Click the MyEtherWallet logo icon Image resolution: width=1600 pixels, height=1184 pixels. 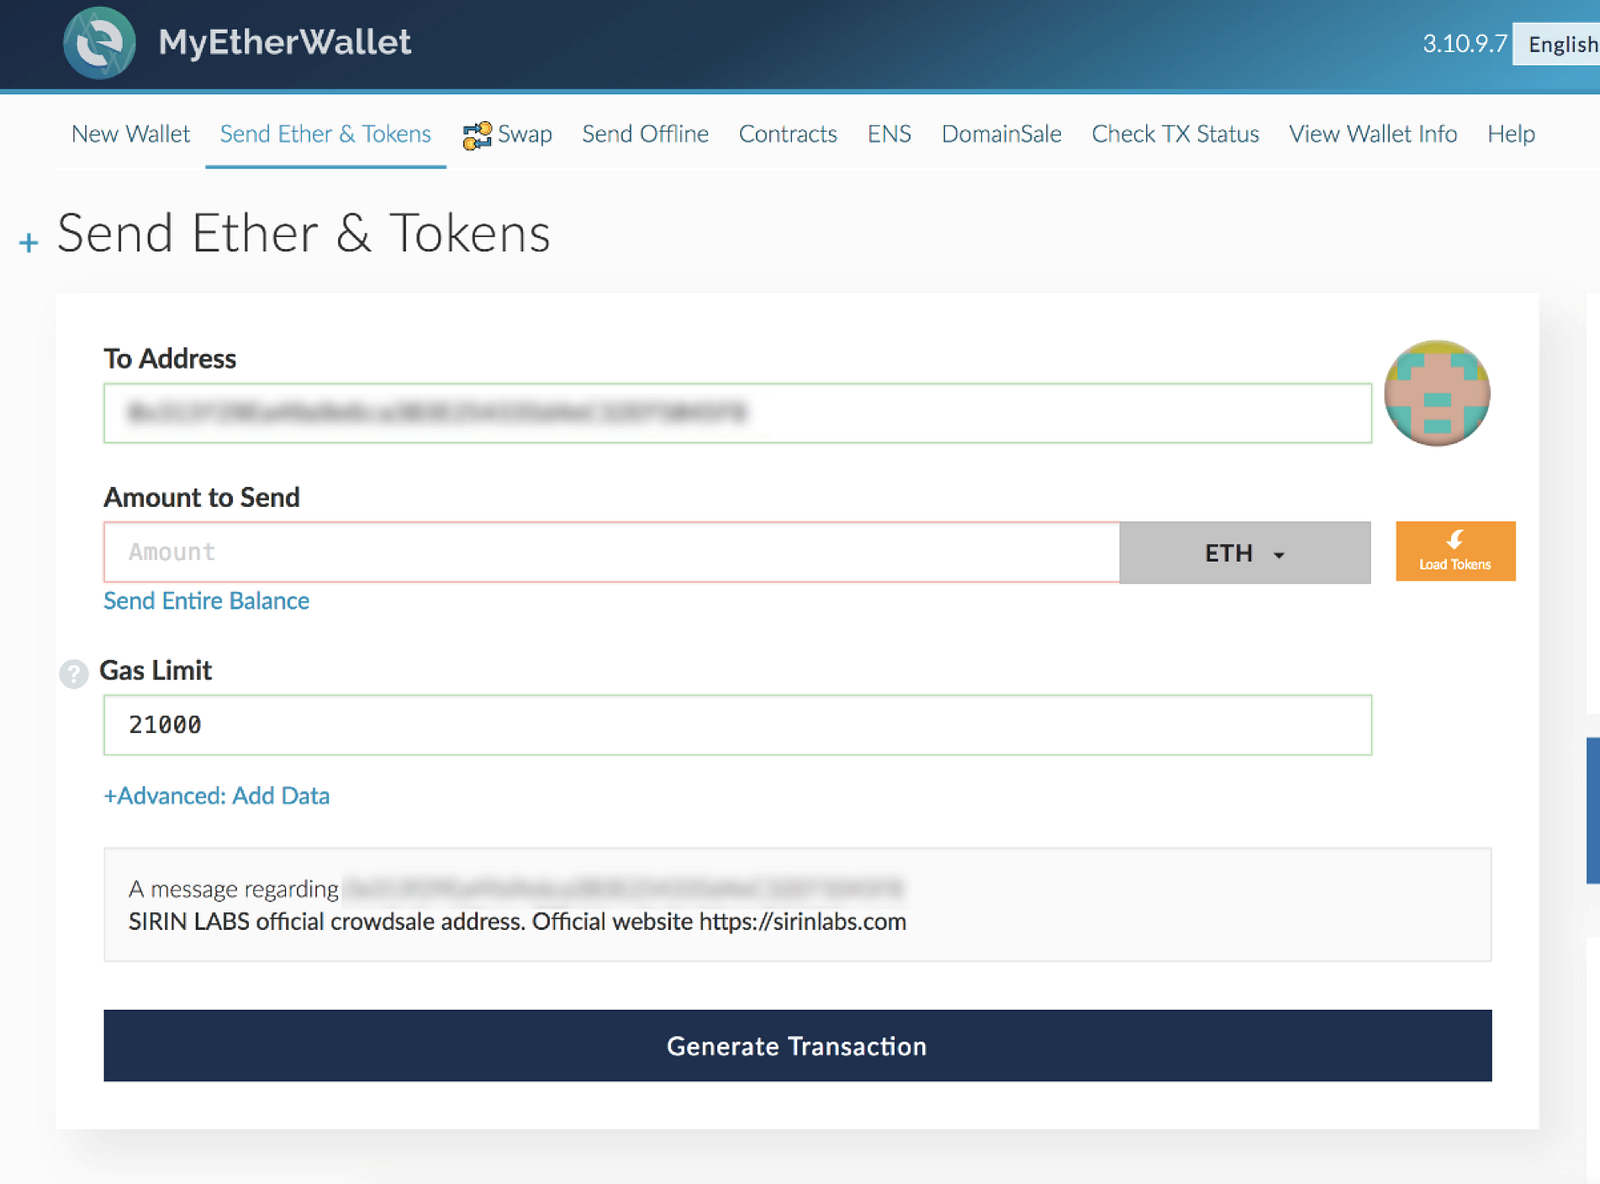(99, 43)
